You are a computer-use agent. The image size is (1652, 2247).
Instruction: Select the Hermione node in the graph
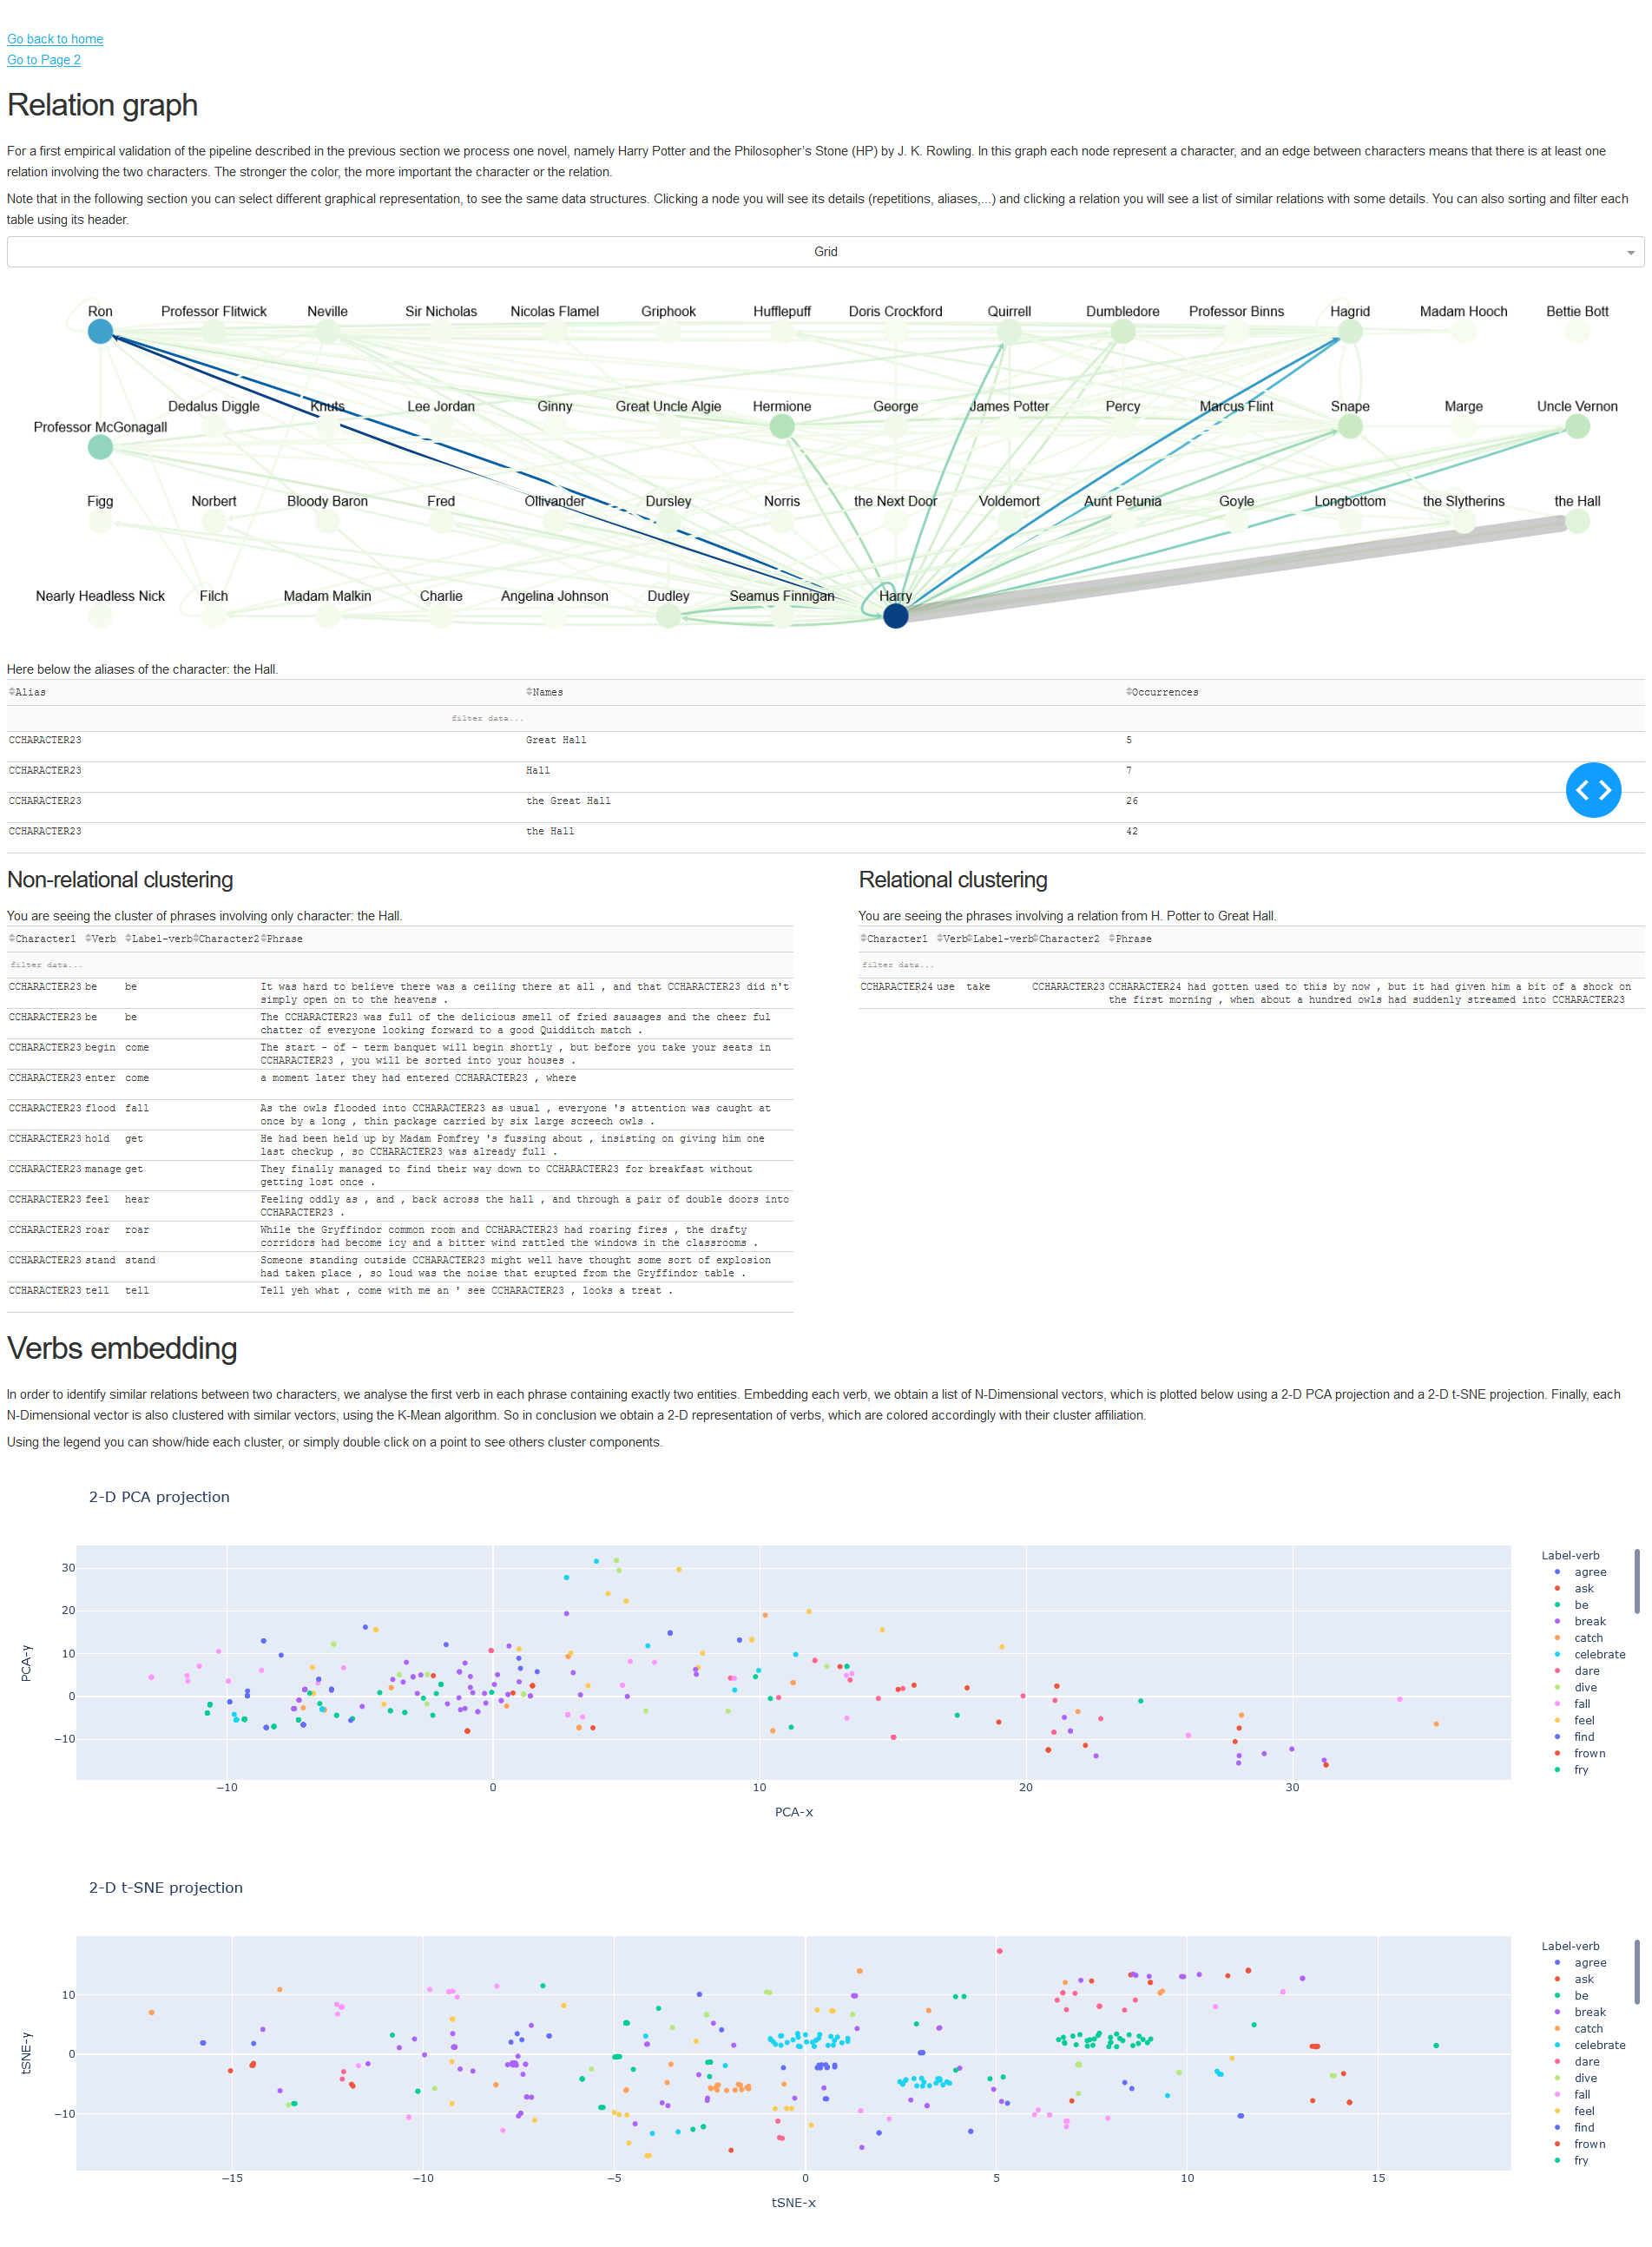[x=782, y=427]
